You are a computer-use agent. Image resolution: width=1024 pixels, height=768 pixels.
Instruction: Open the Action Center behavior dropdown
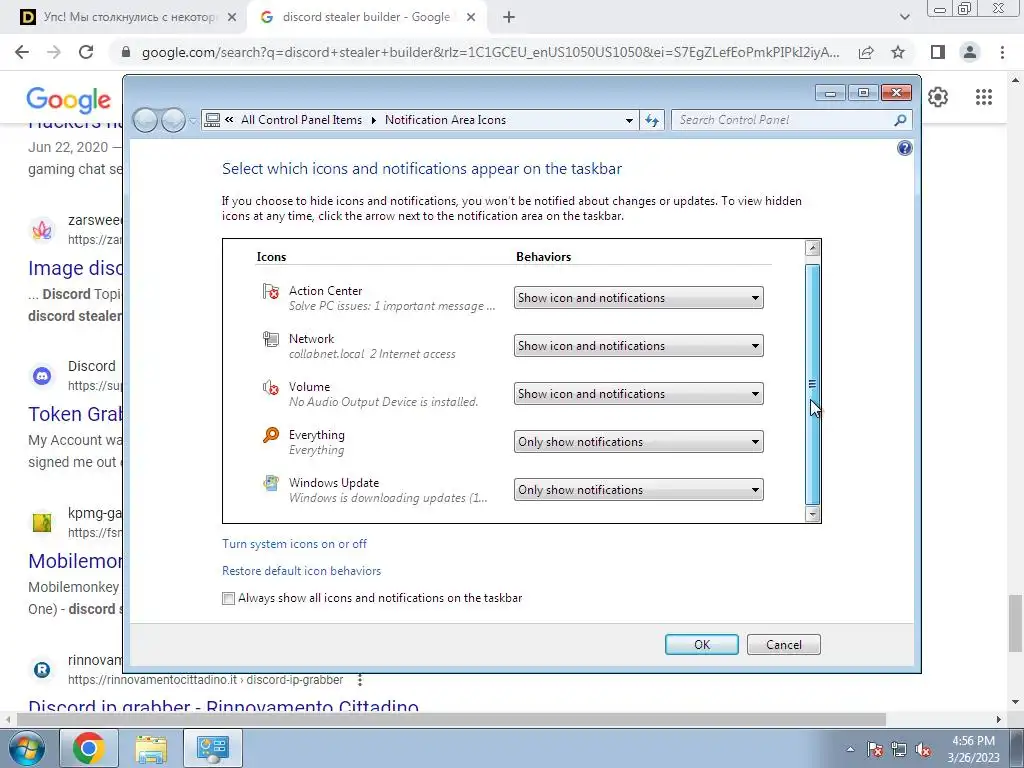coord(638,298)
